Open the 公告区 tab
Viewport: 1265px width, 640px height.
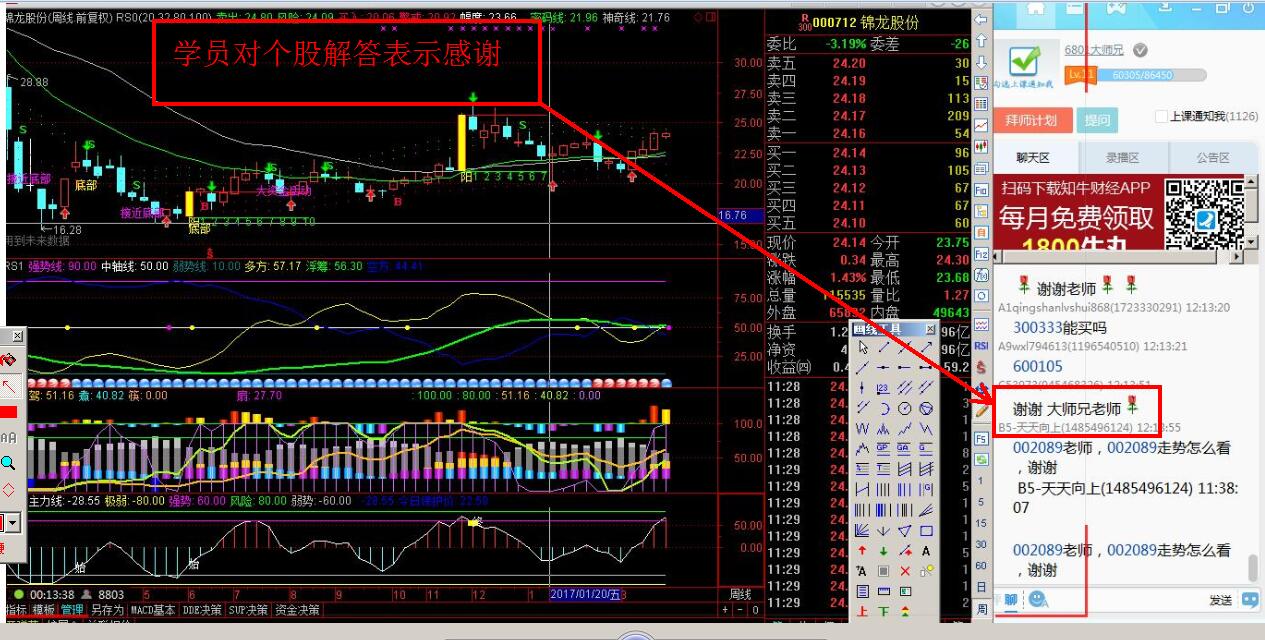1212,157
